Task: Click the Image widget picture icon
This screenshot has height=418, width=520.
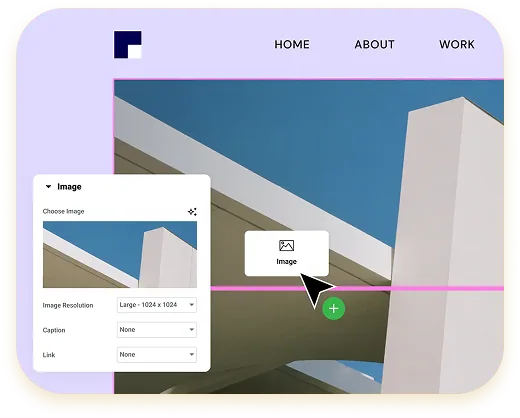Action: tap(286, 246)
